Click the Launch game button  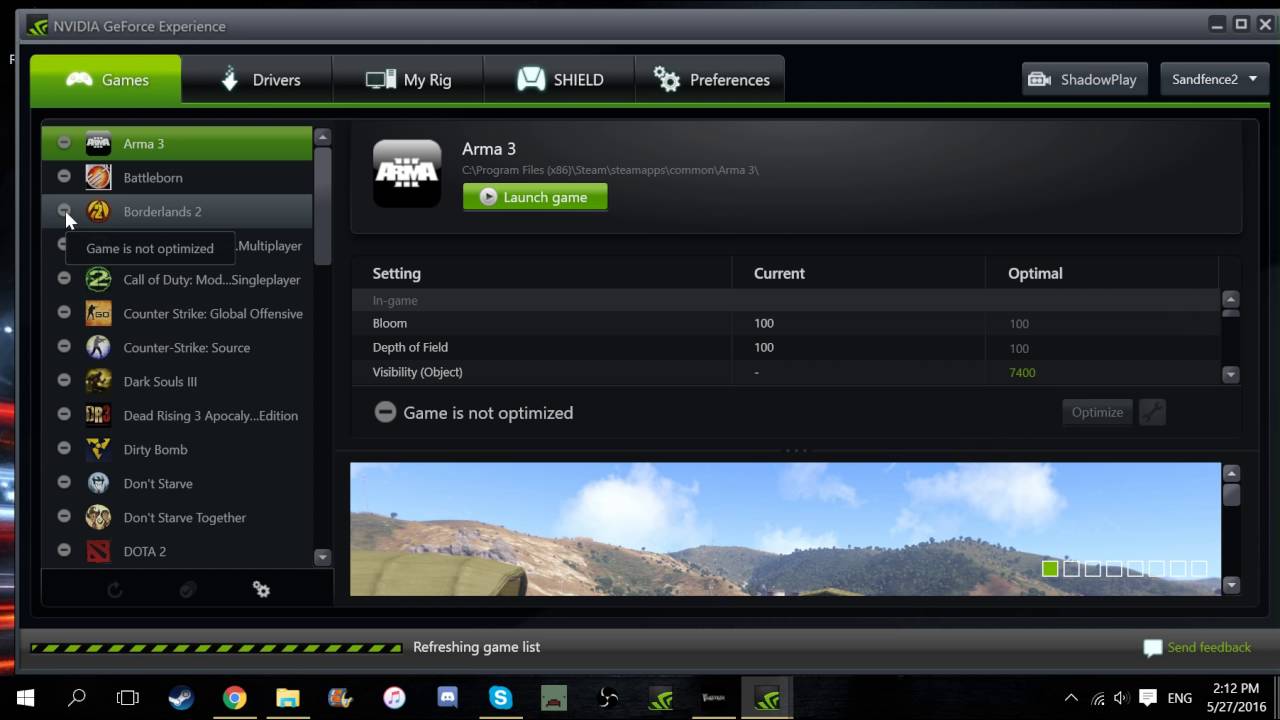(x=535, y=197)
